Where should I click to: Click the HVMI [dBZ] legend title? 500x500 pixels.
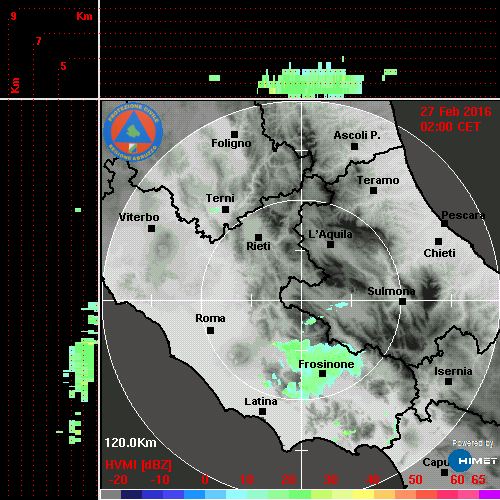pyautogui.click(x=138, y=465)
